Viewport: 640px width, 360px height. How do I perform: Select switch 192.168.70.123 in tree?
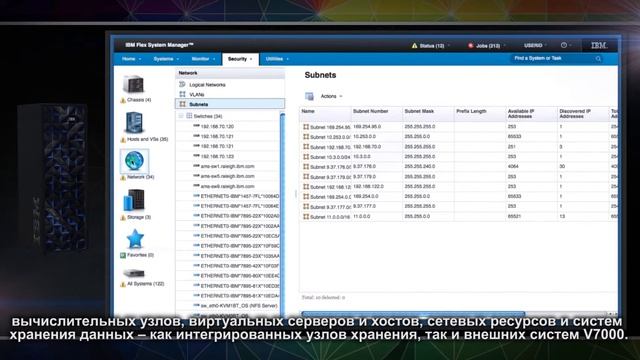point(217,156)
